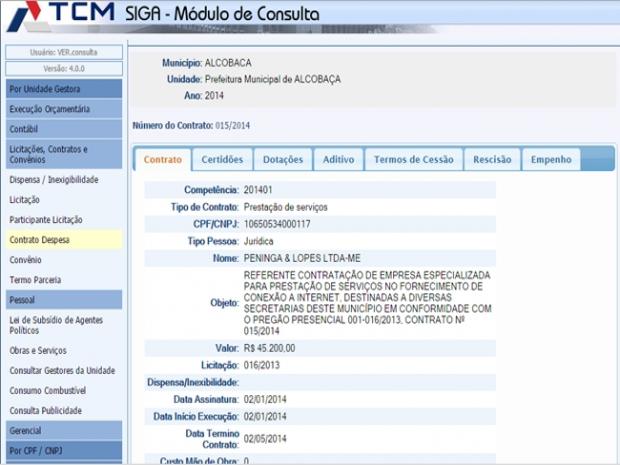This screenshot has width=620, height=465.
Task: Click the contract number 015/2014
Action: (232, 126)
